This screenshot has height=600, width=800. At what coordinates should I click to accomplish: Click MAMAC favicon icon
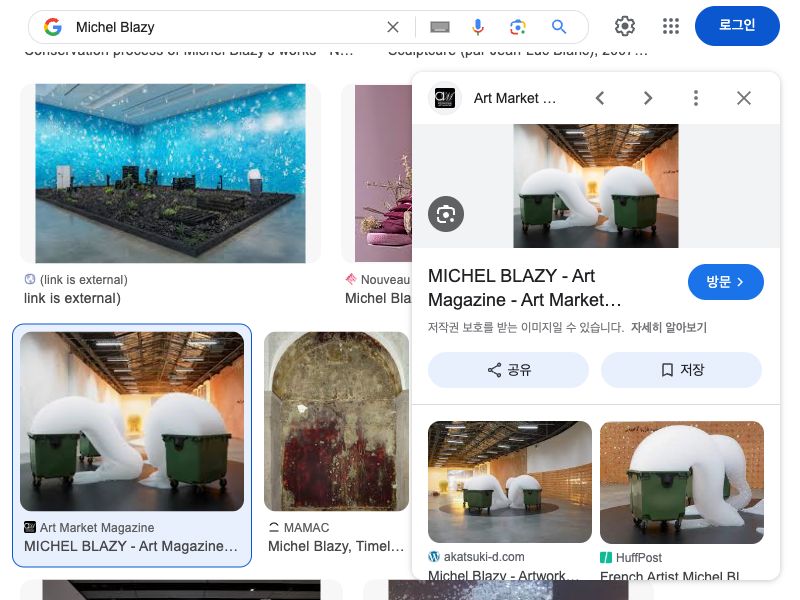click(274, 527)
